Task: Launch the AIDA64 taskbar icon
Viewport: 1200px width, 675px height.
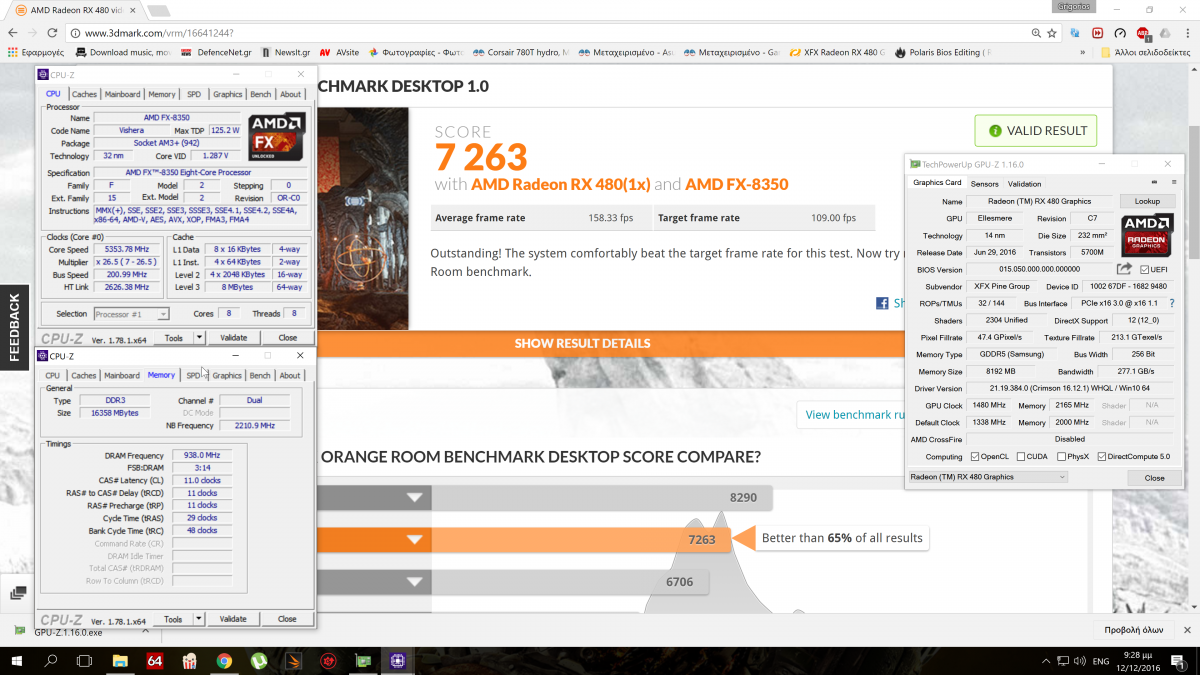Action: (154, 660)
